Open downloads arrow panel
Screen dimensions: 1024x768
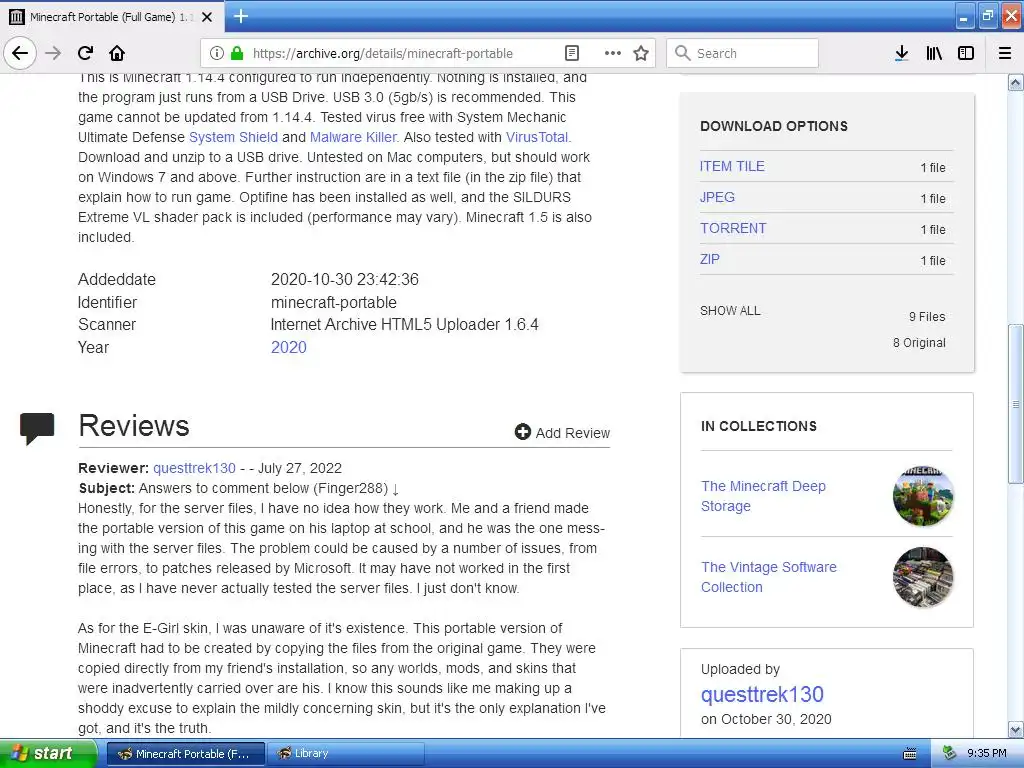click(x=902, y=53)
